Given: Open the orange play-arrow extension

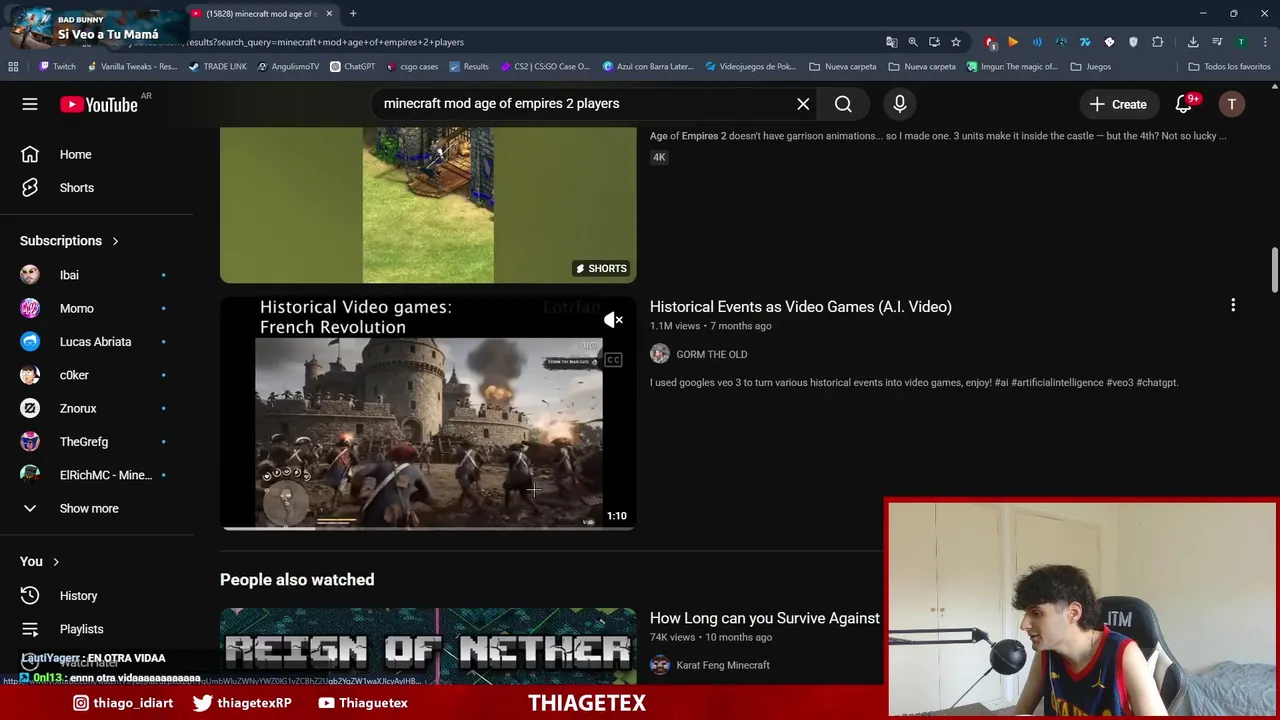Looking at the screenshot, I should (1013, 42).
